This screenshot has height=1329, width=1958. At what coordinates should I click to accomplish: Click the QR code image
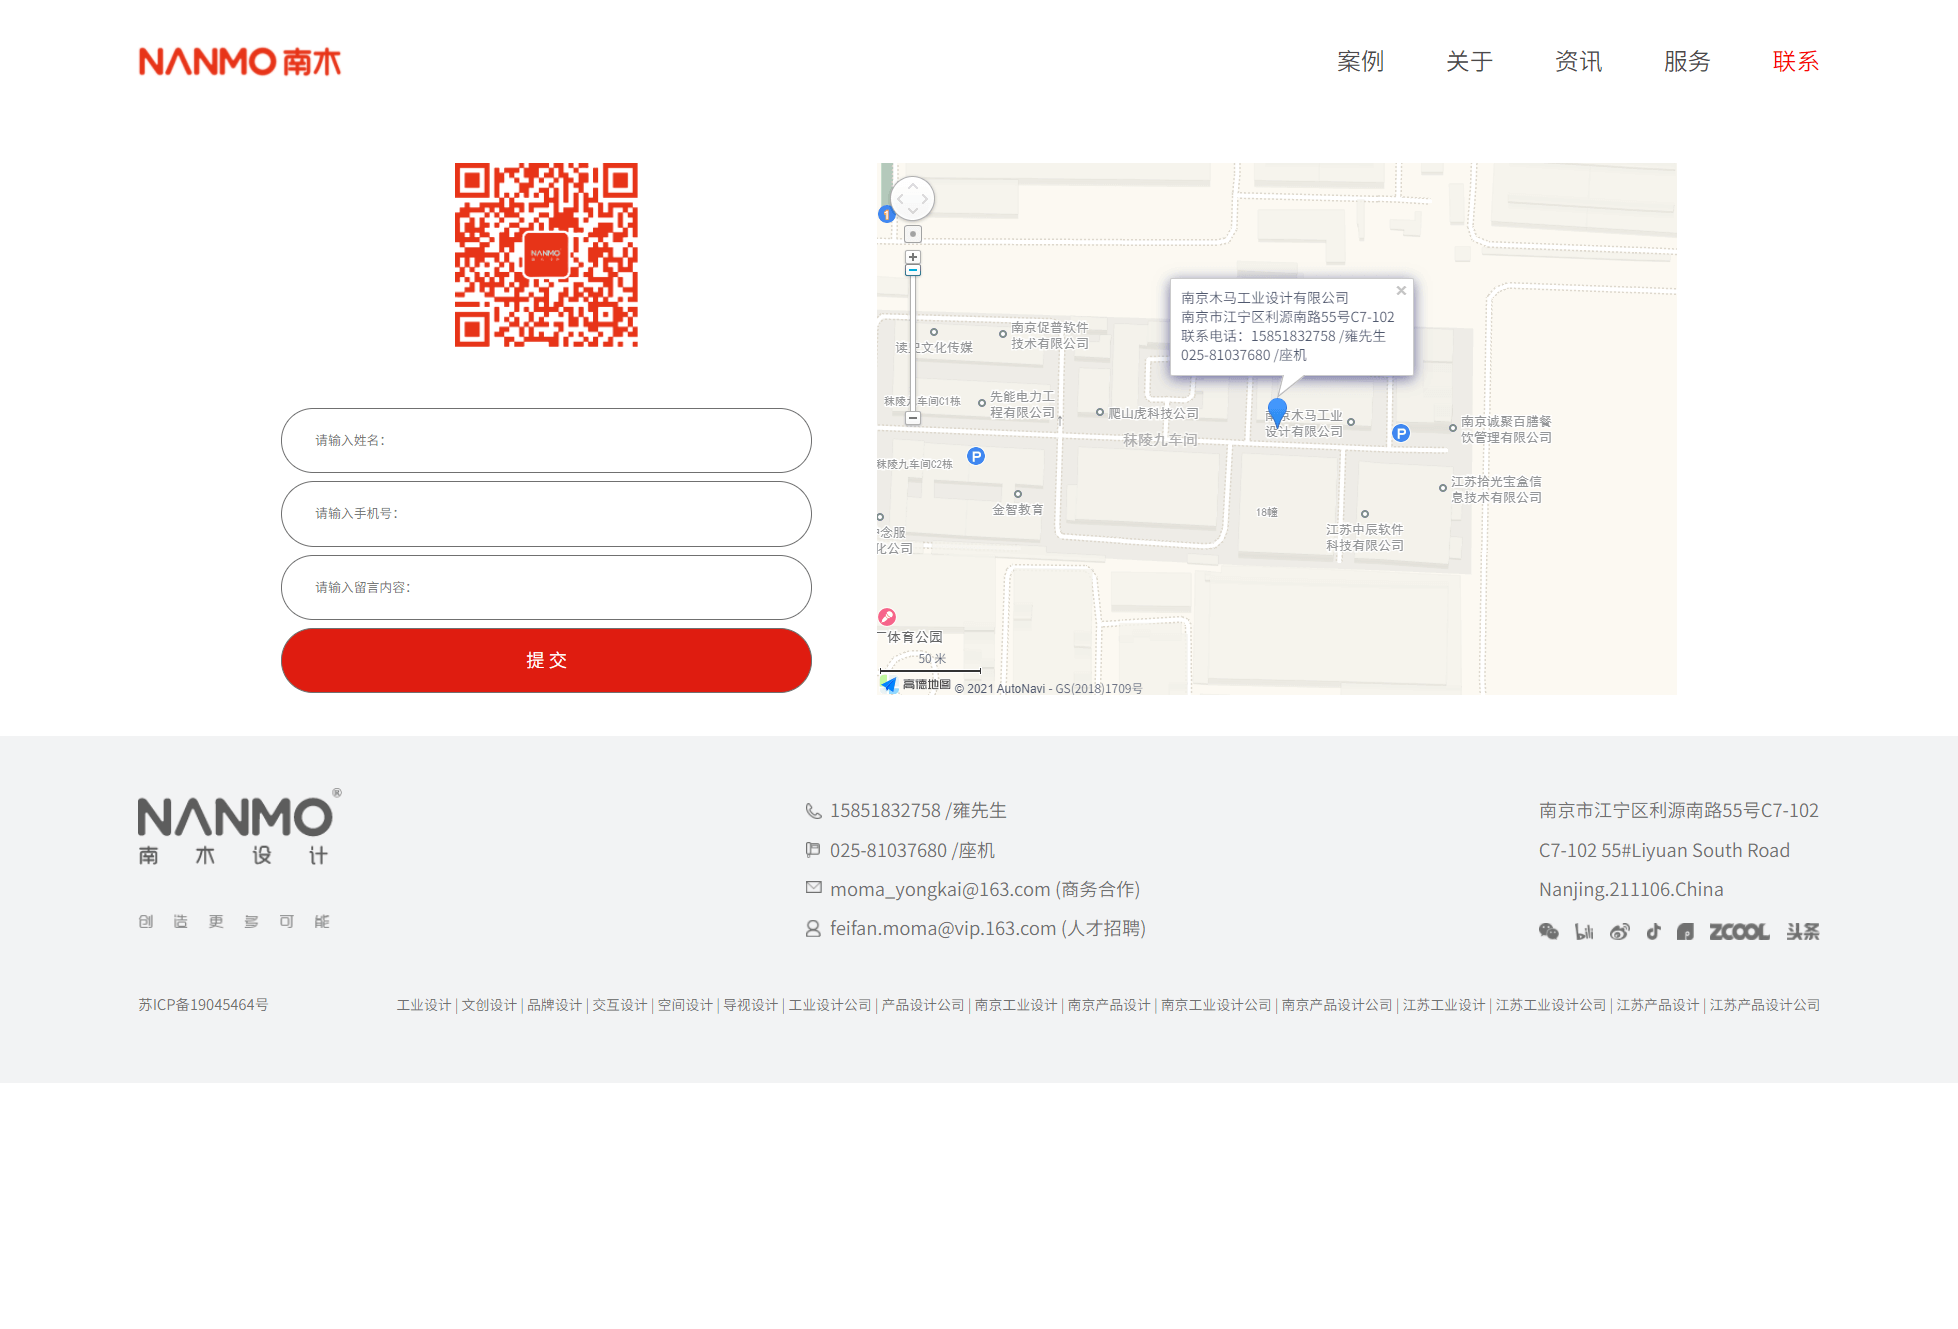pos(546,255)
